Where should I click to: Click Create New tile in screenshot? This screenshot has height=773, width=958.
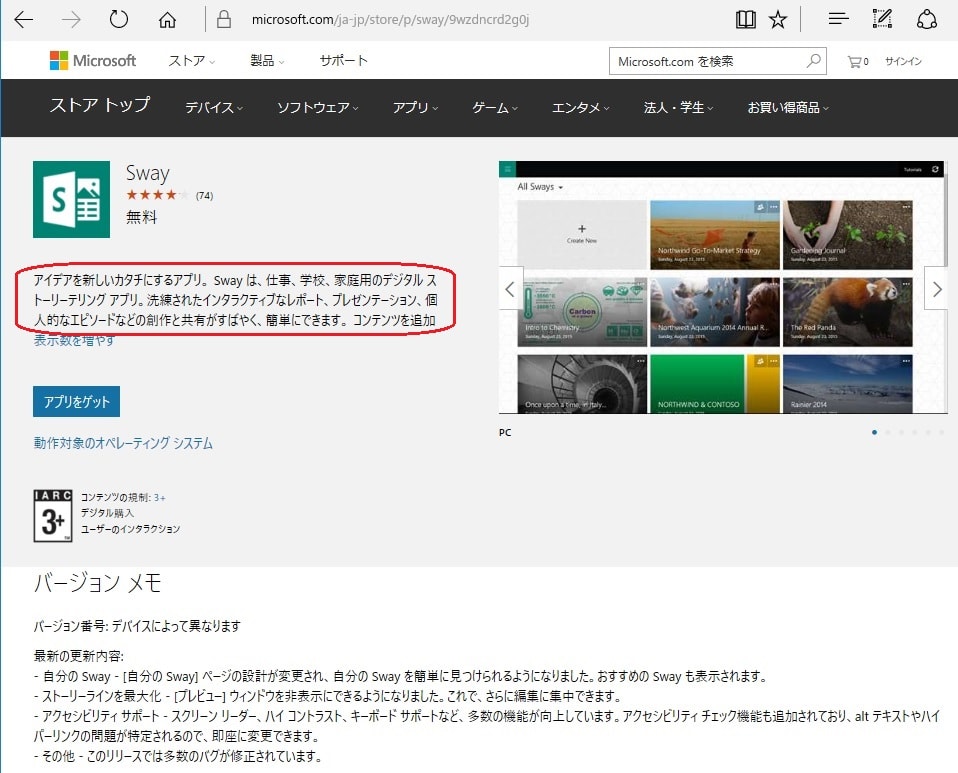point(582,235)
